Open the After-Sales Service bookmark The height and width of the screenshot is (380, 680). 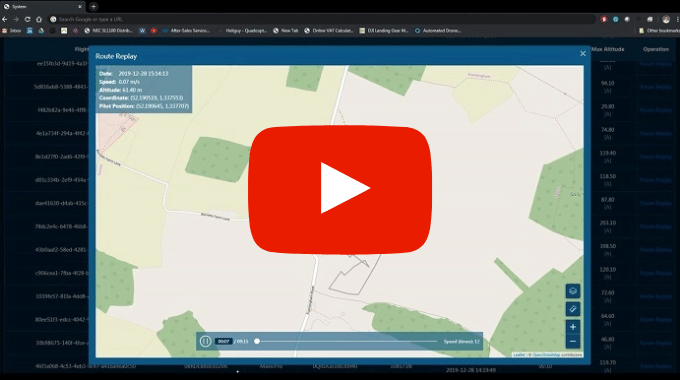tap(186, 31)
